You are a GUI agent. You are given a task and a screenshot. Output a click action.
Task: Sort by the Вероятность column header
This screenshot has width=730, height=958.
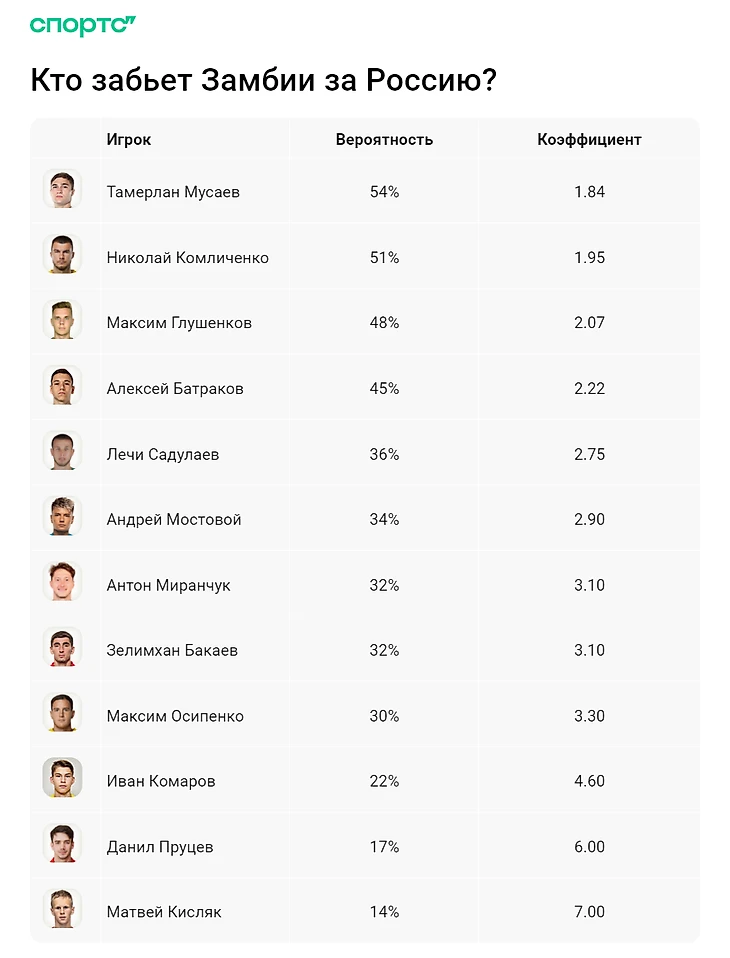tap(384, 140)
